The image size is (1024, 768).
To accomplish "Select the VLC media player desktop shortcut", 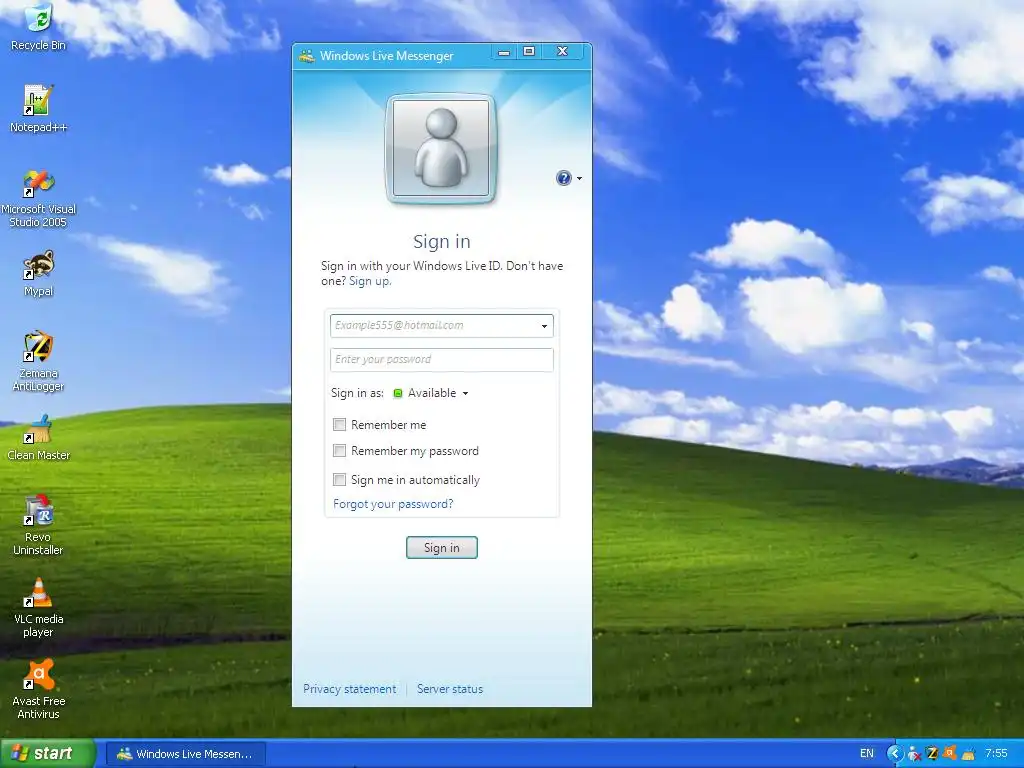I will pyautogui.click(x=39, y=607).
